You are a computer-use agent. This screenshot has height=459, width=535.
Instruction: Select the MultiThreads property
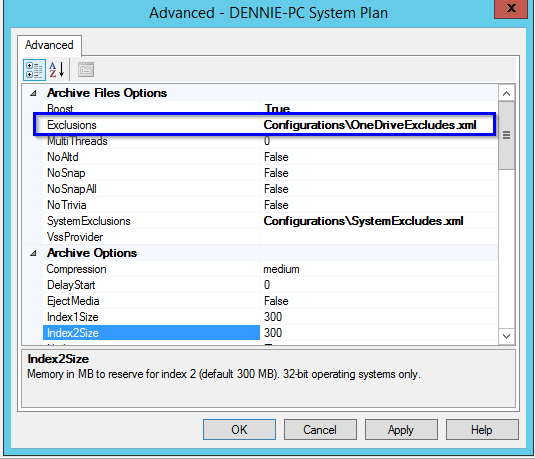(x=77, y=141)
